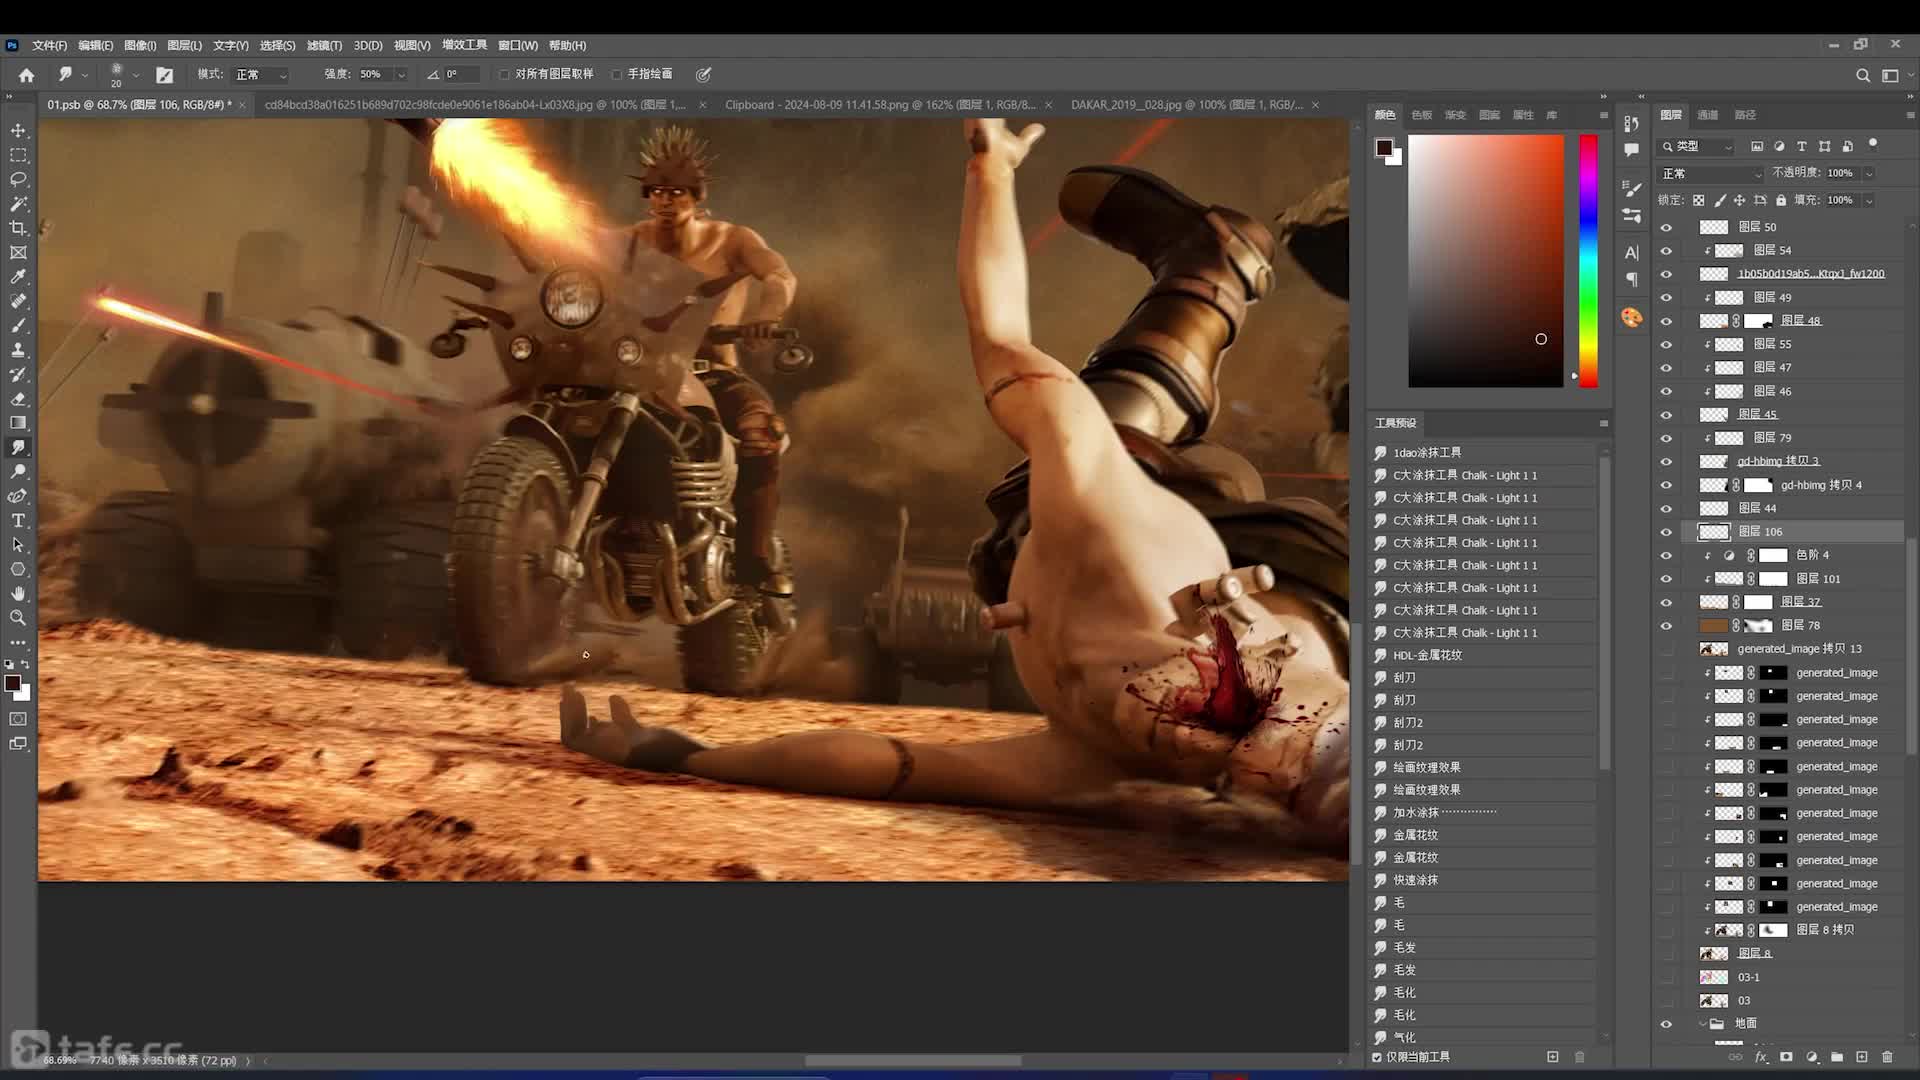Viewport: 1920px width, 1080px height.
Task: Hide layer 图层 106
Action: click(1666, 532)
